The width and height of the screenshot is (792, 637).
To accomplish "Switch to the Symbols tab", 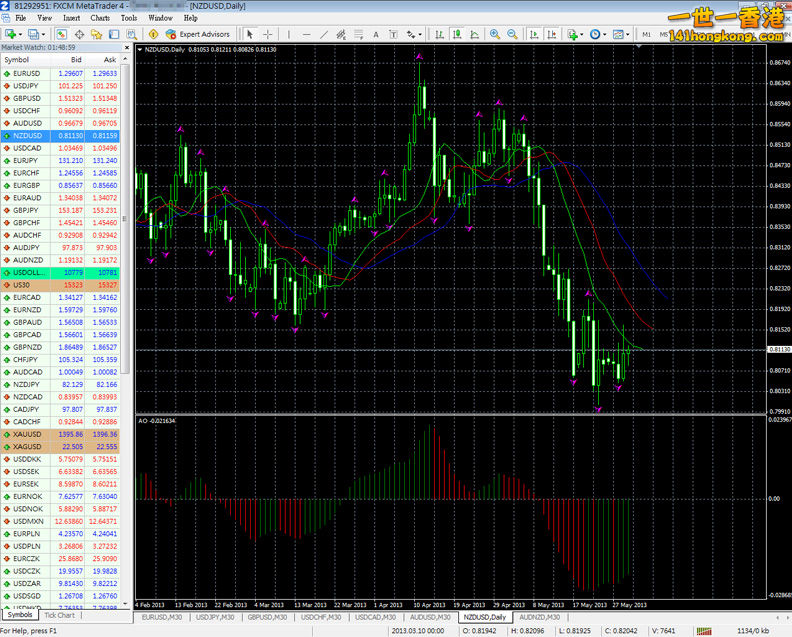I will point(20,615).
